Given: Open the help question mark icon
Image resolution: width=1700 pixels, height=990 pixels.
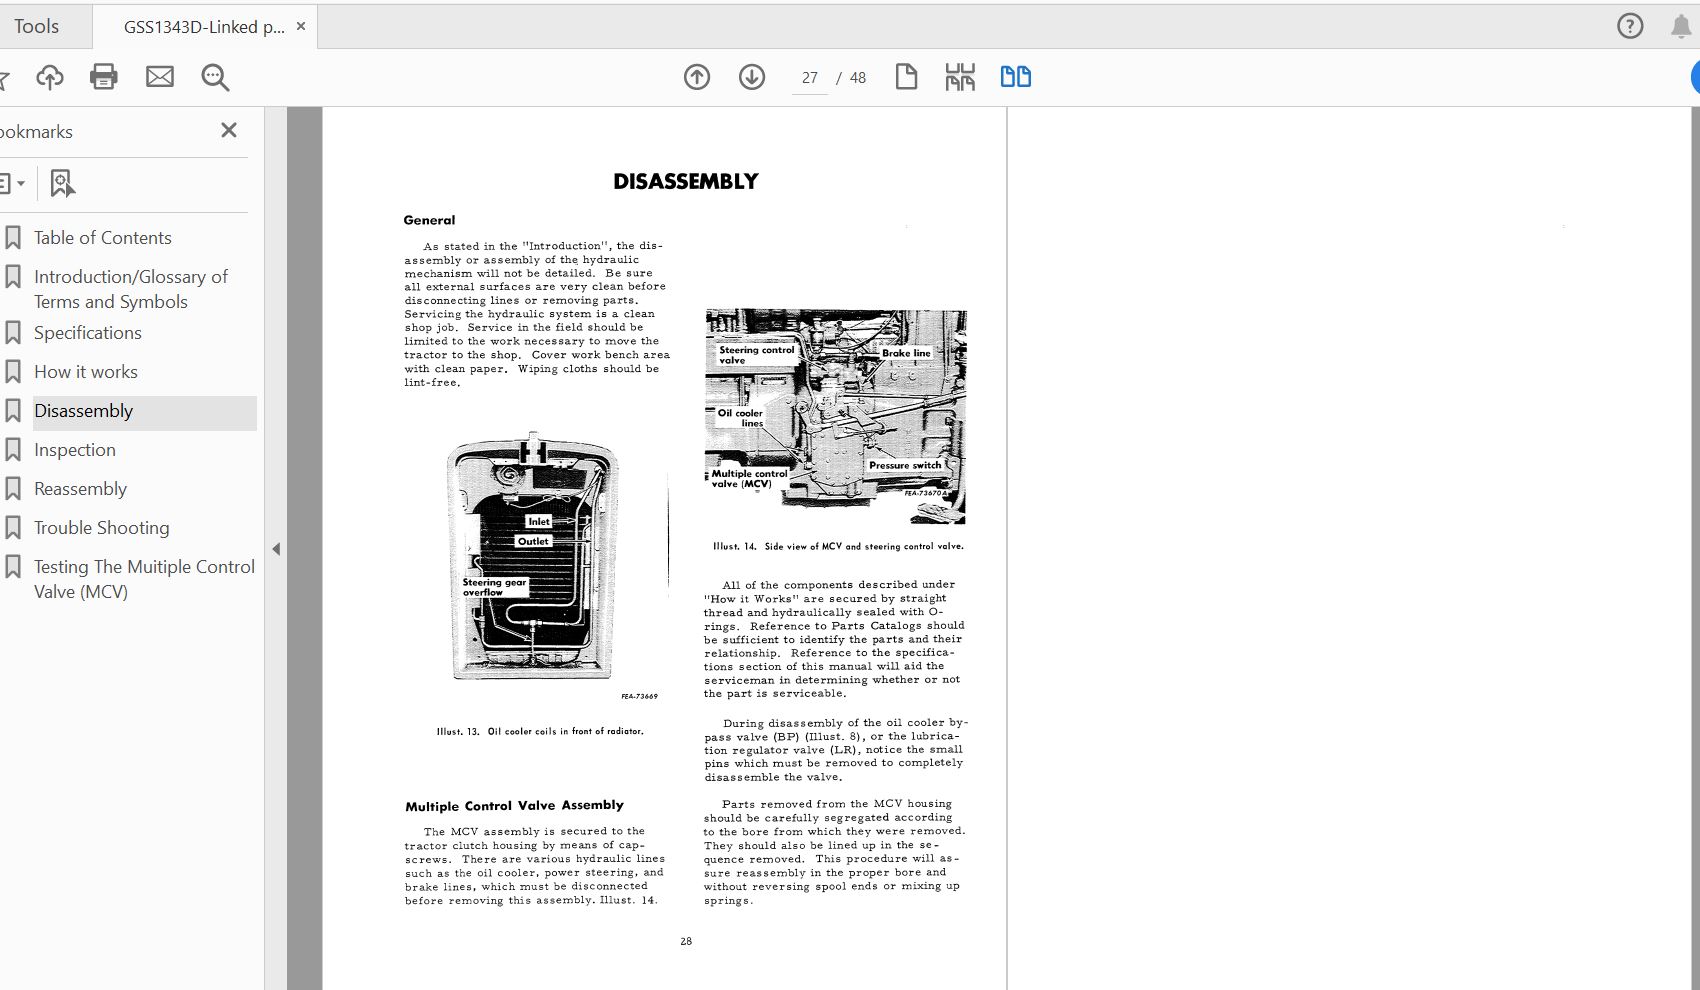Looking at the screenshot, I should coord(1630,26).
